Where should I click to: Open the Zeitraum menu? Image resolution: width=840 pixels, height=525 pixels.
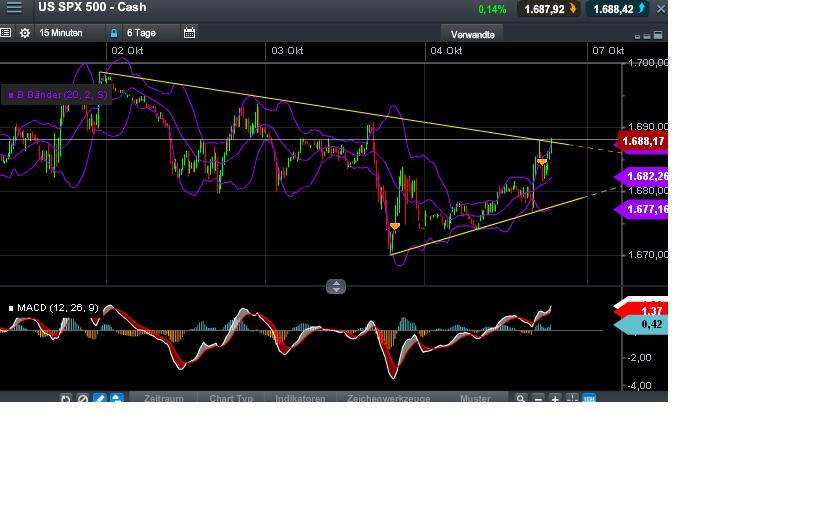[x=163, y=398]
